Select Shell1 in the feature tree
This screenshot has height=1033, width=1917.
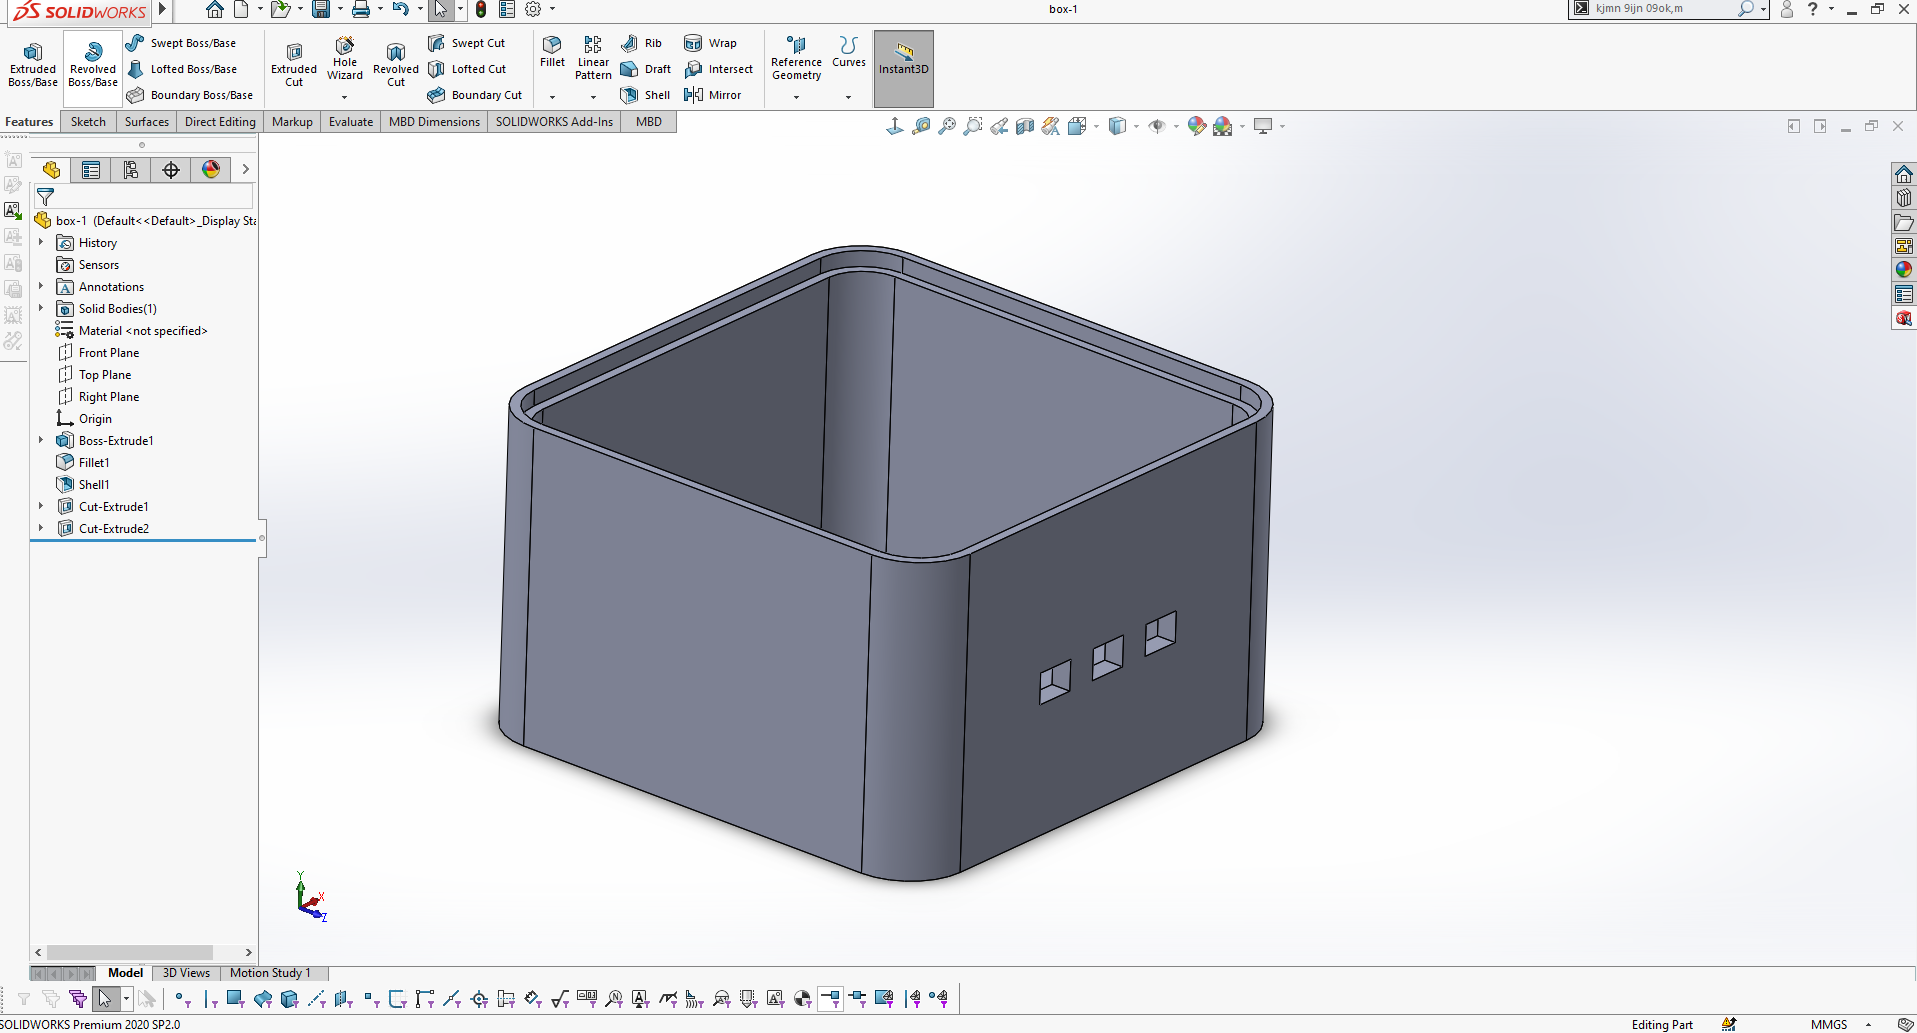coord(94,485)
